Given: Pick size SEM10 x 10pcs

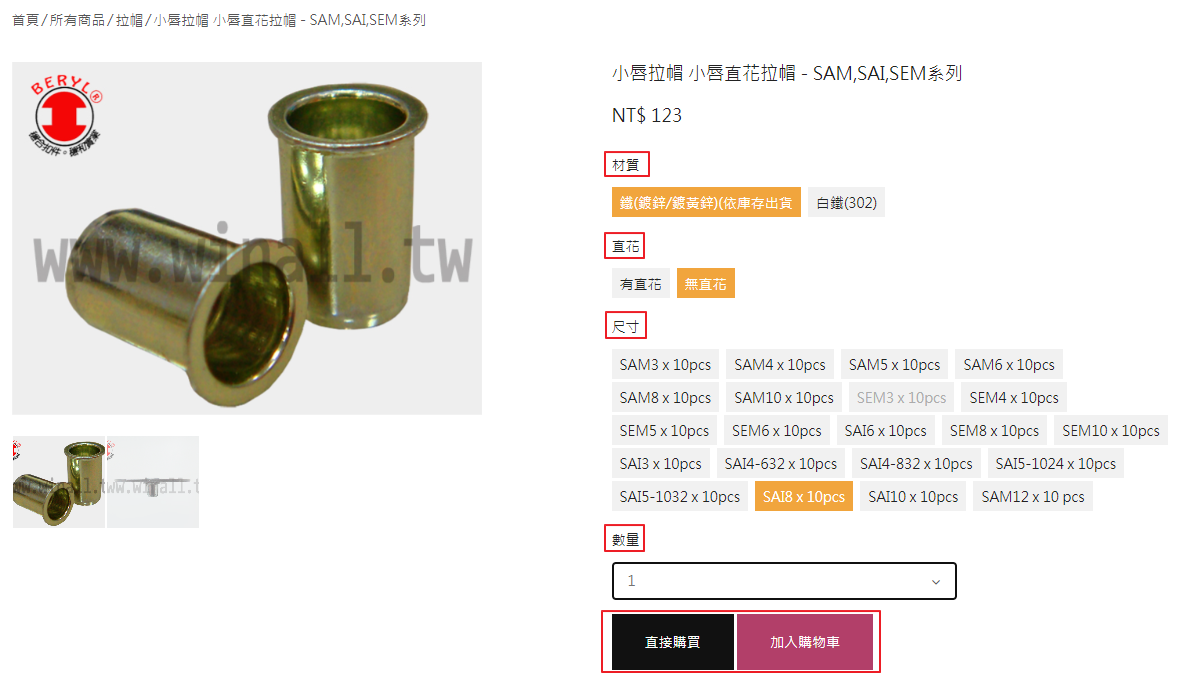Looking at the screenshot, I should pyautogui.click(x=1110, y=431).
